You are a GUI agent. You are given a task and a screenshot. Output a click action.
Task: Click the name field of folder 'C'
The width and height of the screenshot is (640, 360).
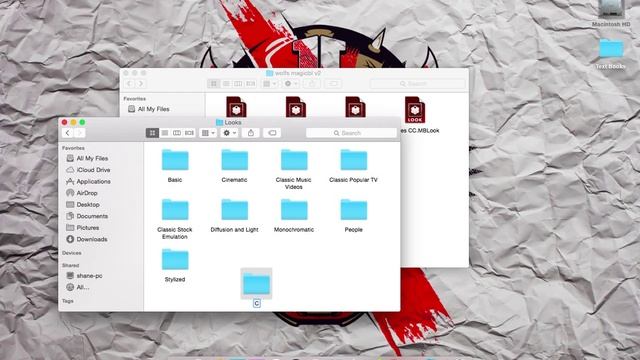click(x=257, y=303)
